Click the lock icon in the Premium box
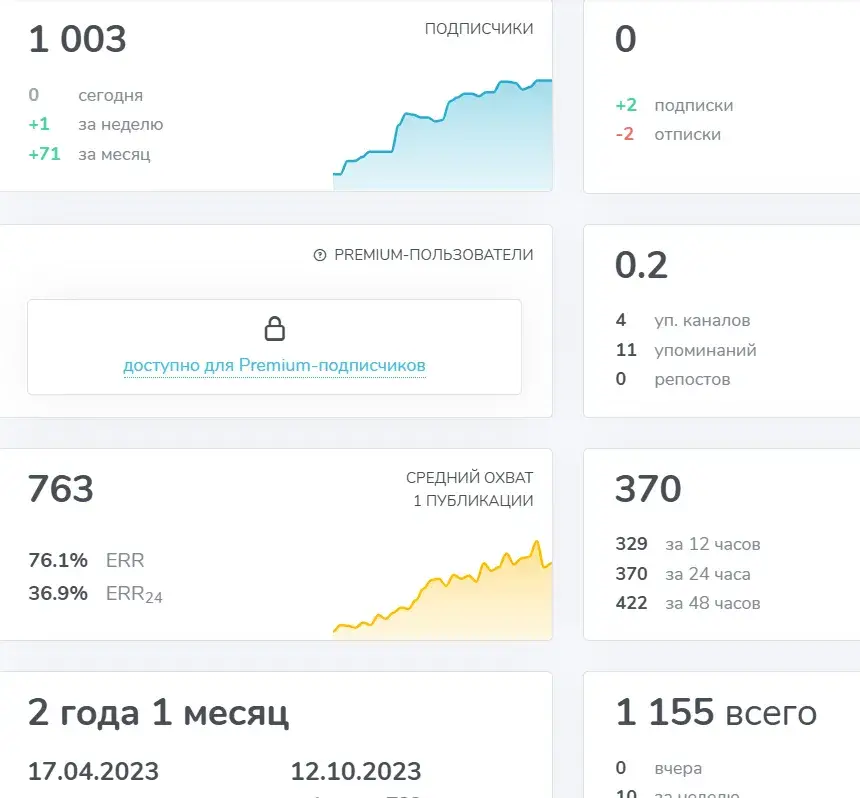The width and height of the screenshot is (860, 798). (275, 329)
